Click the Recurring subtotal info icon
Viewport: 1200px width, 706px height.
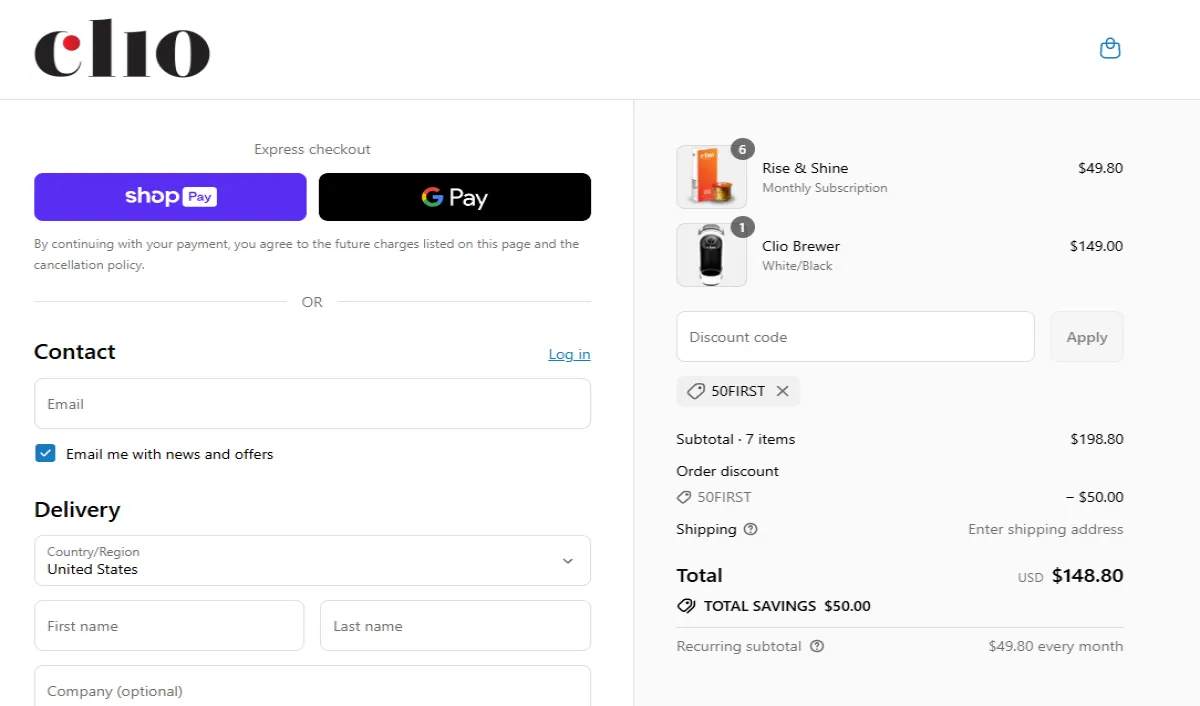(x=817, y=646)
